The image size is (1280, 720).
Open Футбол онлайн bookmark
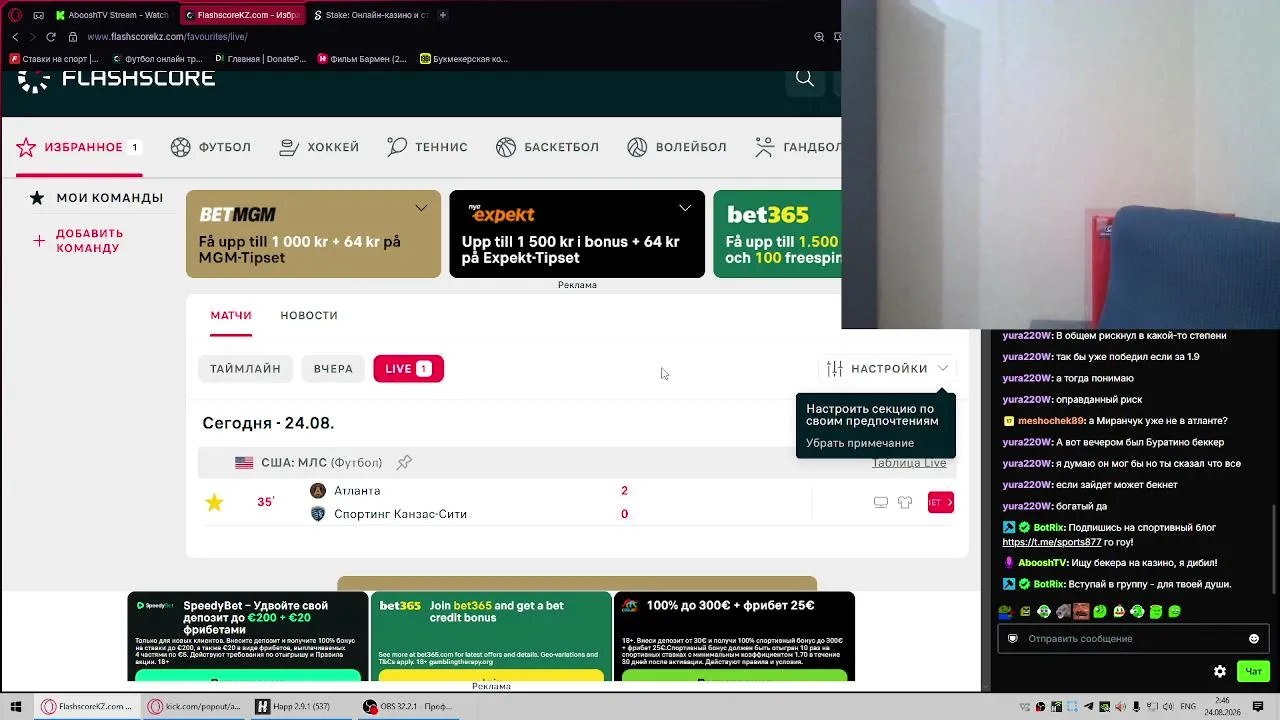pos(157,59)
